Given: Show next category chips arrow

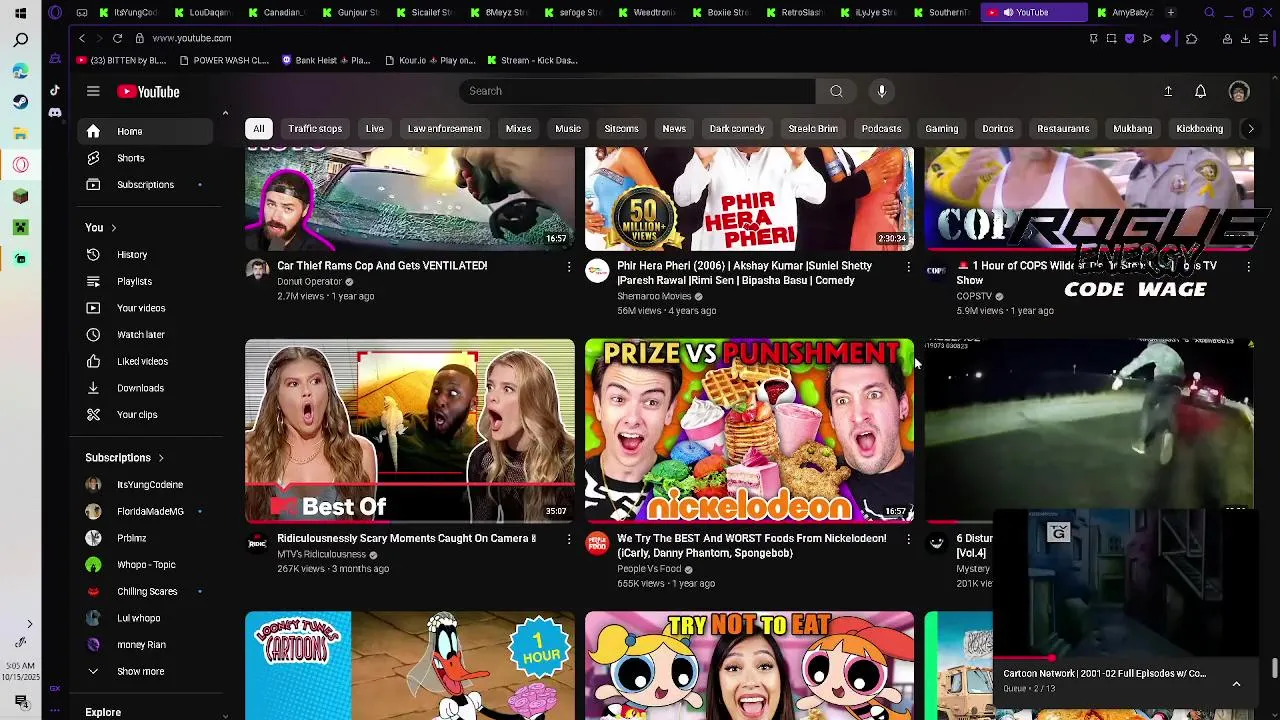Looking at the screenshot, I should (x=1250, y=128).
